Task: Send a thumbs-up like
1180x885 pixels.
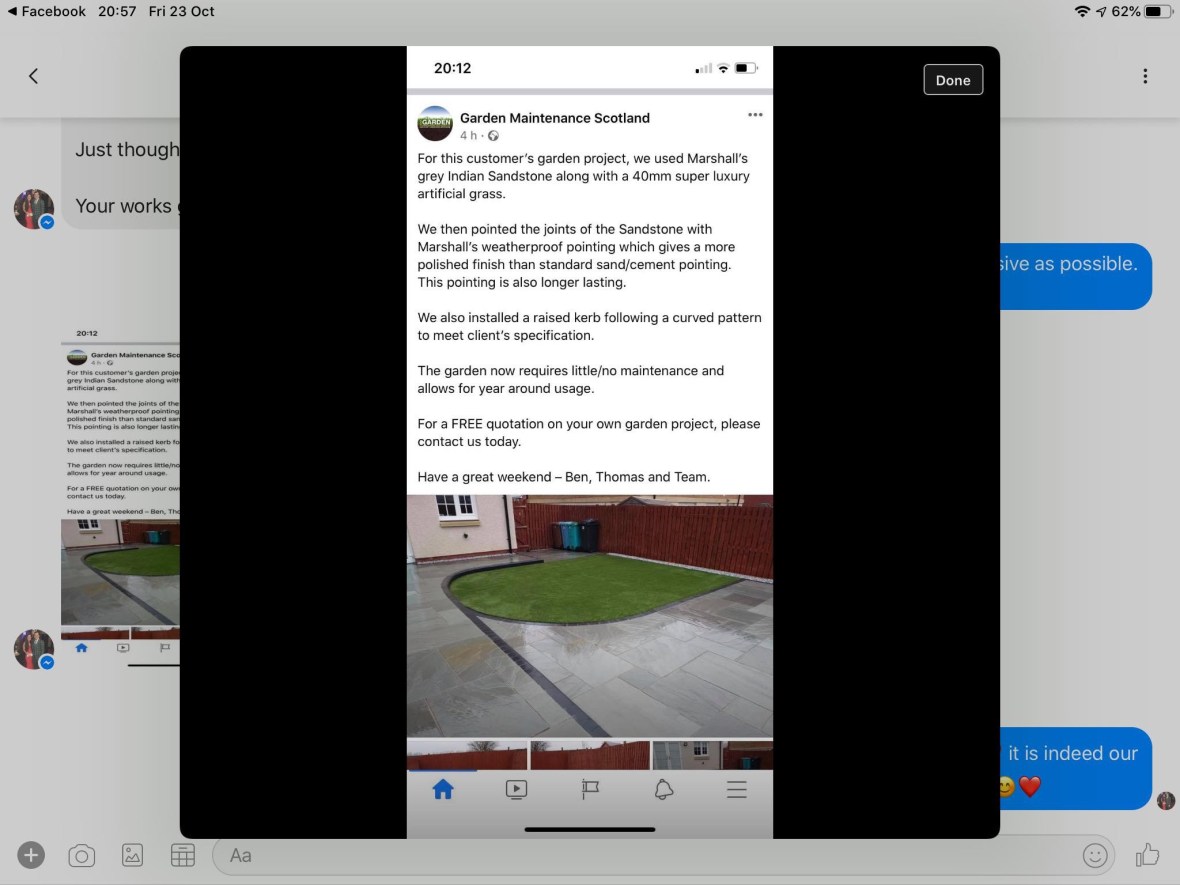Action: pos(1147,855)
